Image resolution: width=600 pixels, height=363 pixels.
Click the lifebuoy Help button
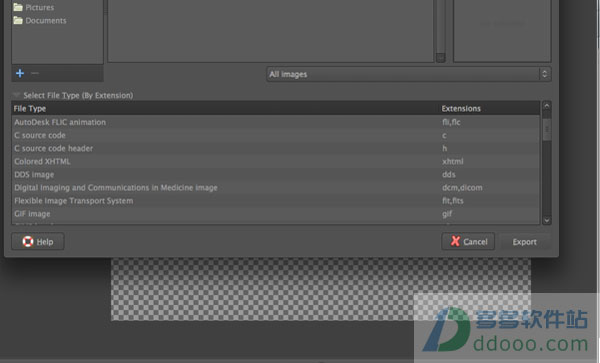(38, 241)
